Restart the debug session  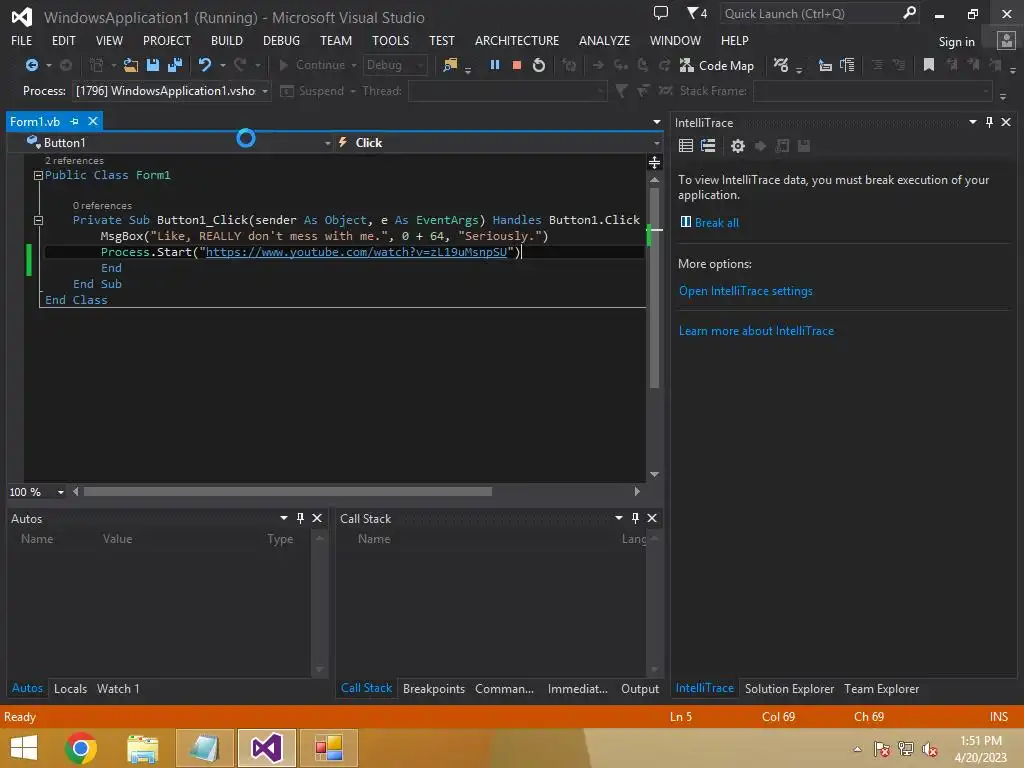pyautogui.click(x=539, y=65)
